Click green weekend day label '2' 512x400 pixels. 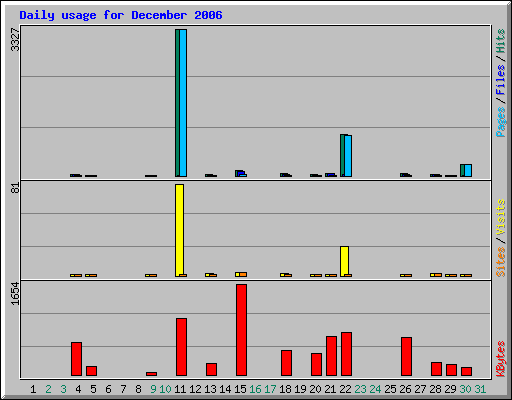click(48, 389)
